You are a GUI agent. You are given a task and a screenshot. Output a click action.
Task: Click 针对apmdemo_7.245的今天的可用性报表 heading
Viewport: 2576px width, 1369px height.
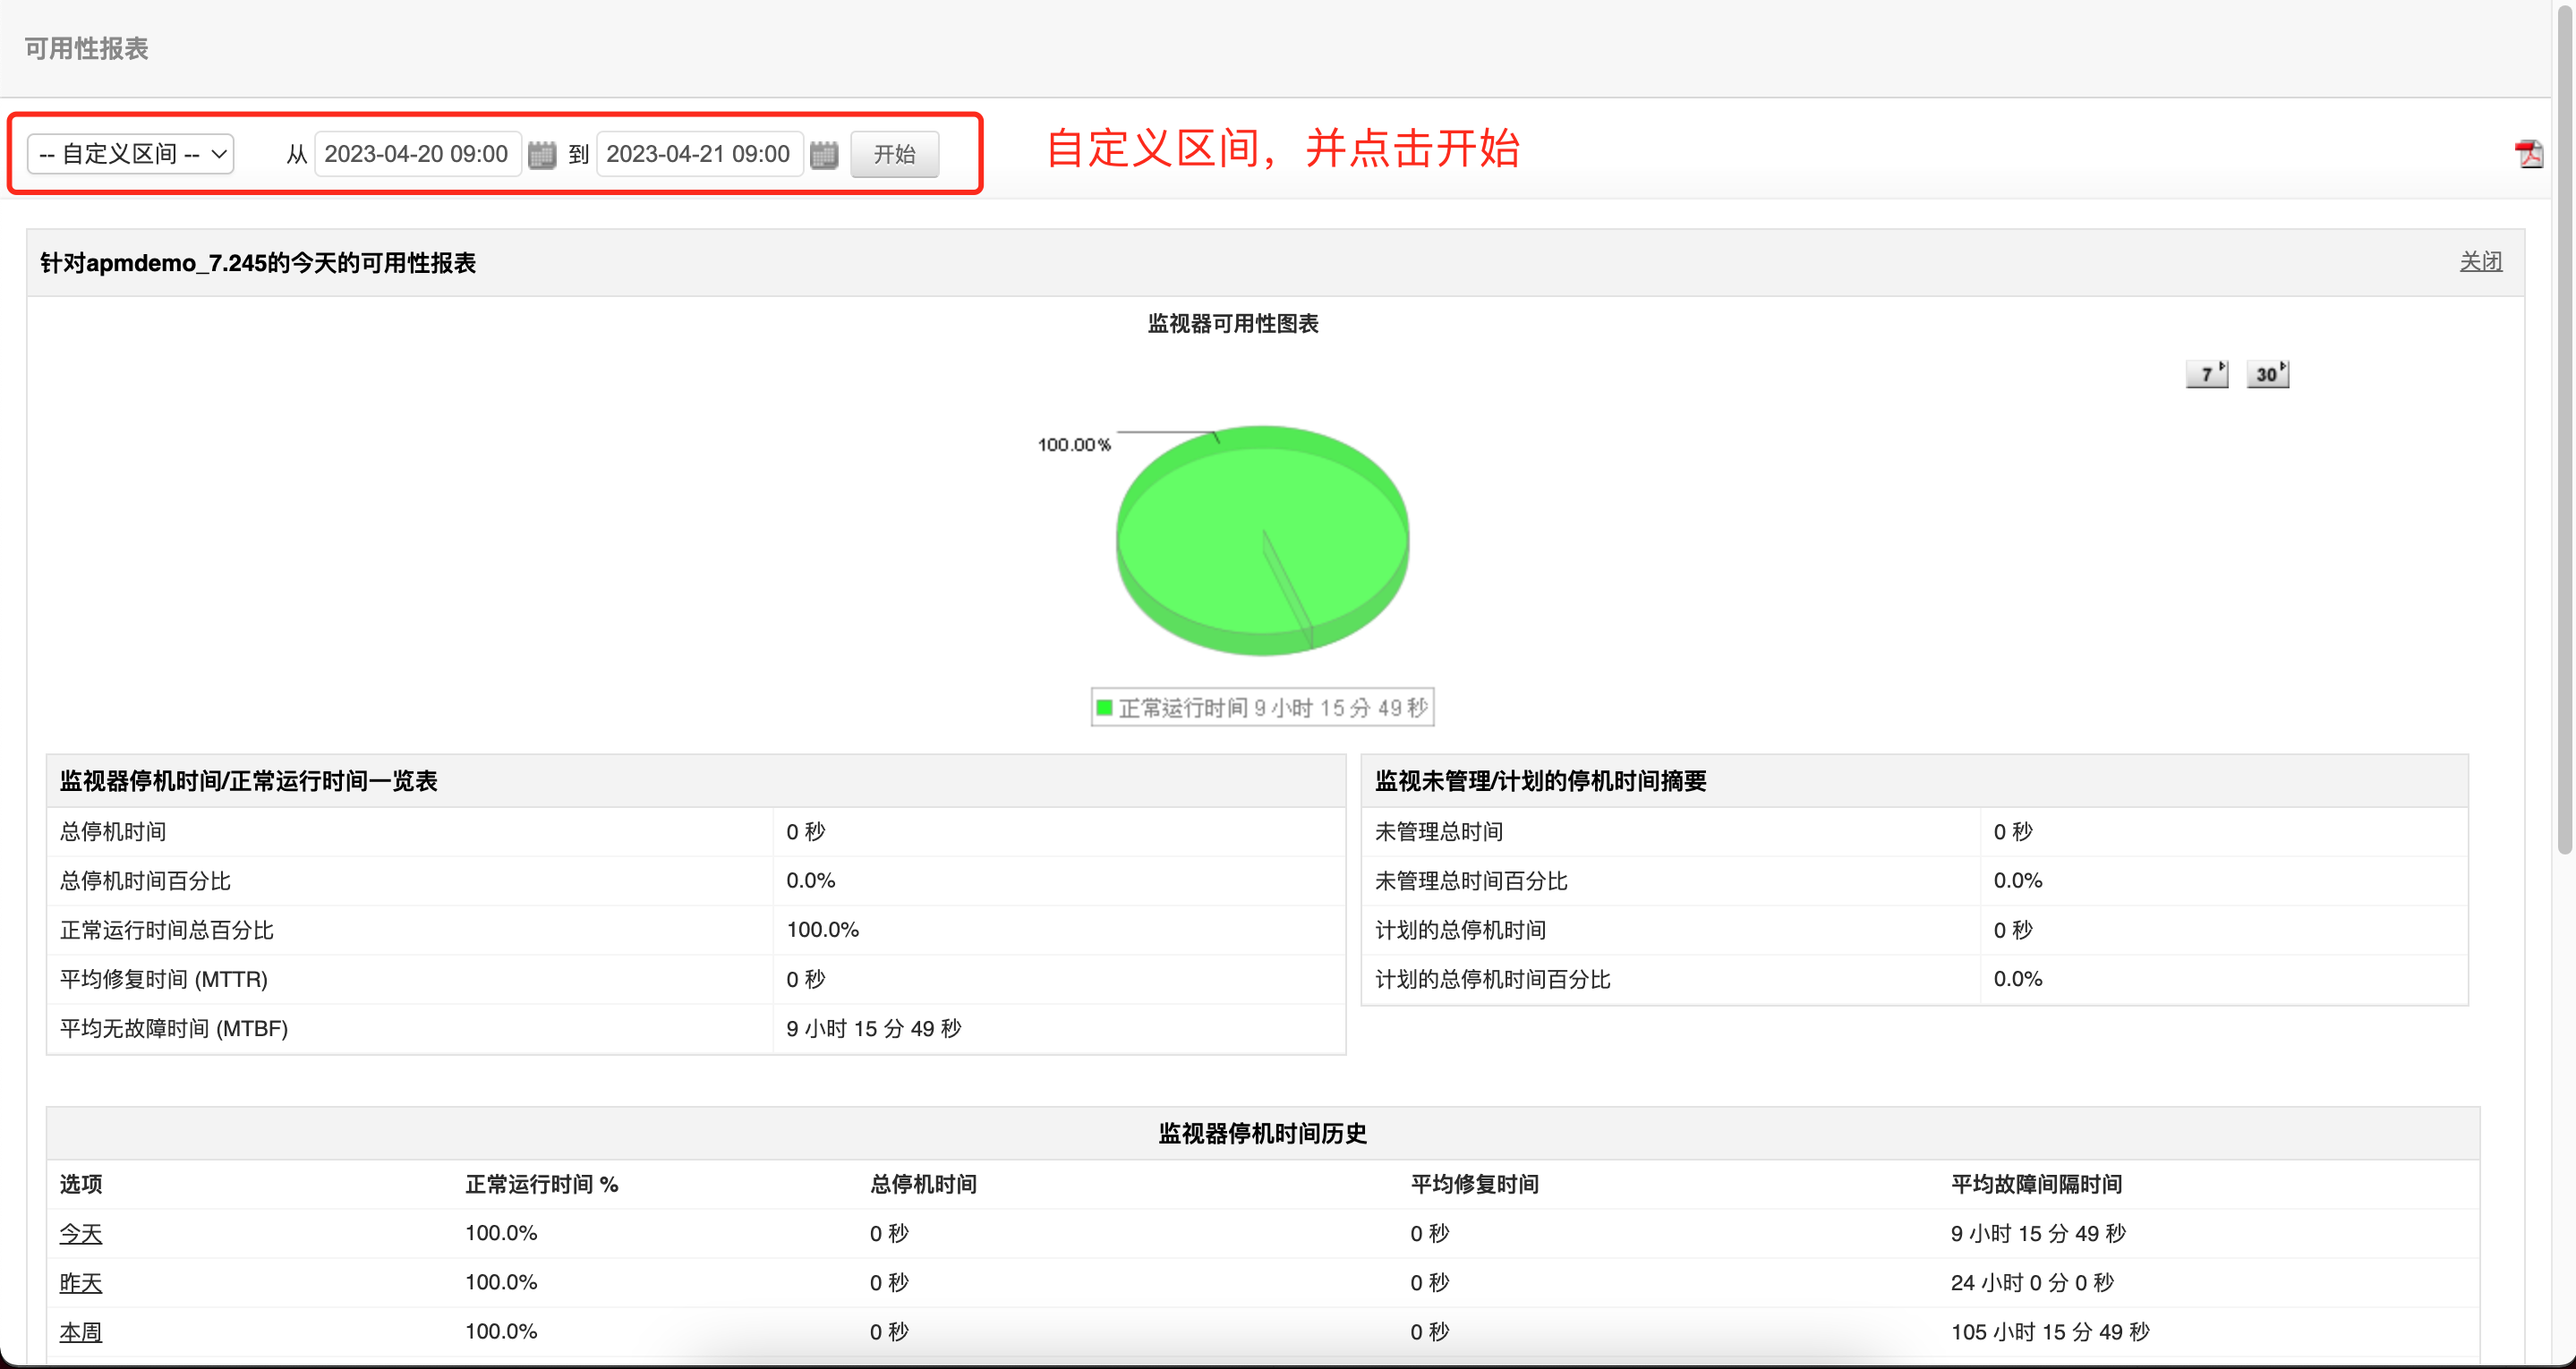[258, 263]
